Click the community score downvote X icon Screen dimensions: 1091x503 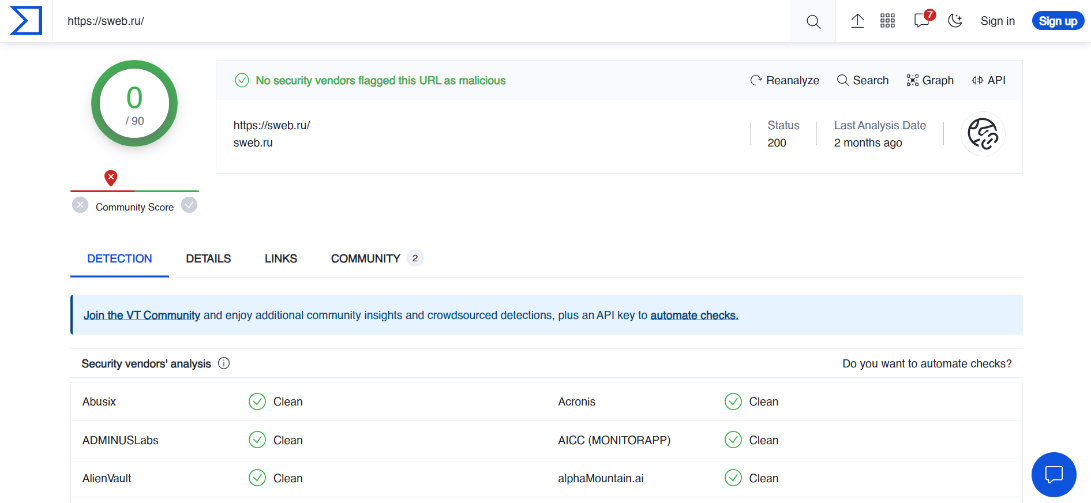(x=80, y=205)
